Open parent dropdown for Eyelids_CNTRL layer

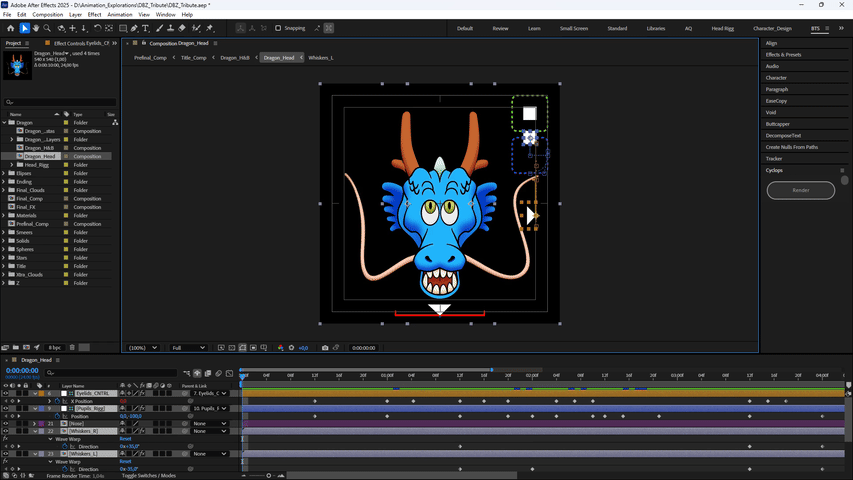[x=210, y=393]
